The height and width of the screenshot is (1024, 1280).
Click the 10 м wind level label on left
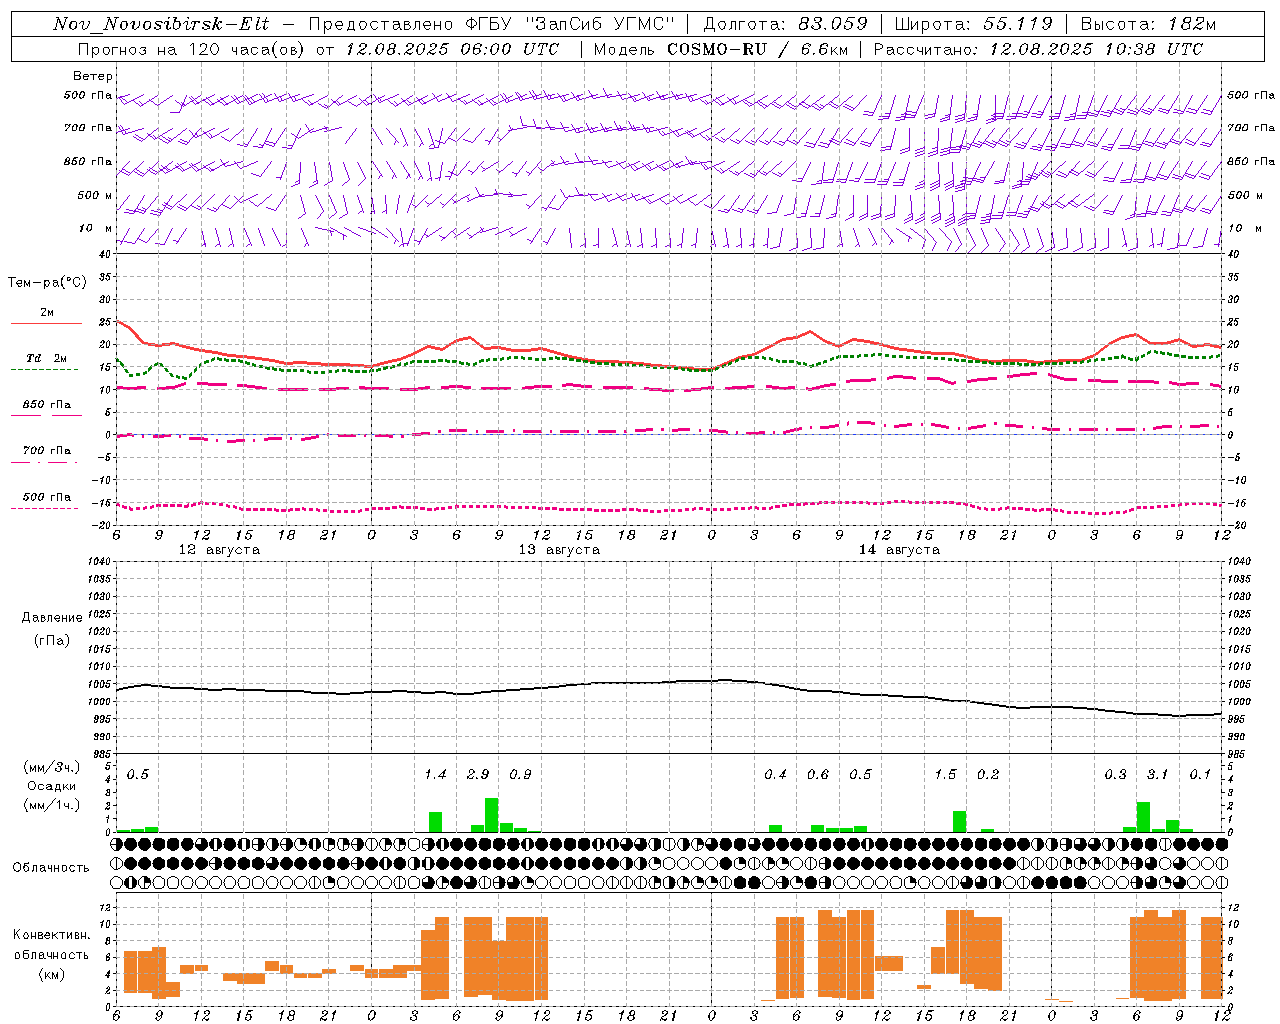[95, 228]
